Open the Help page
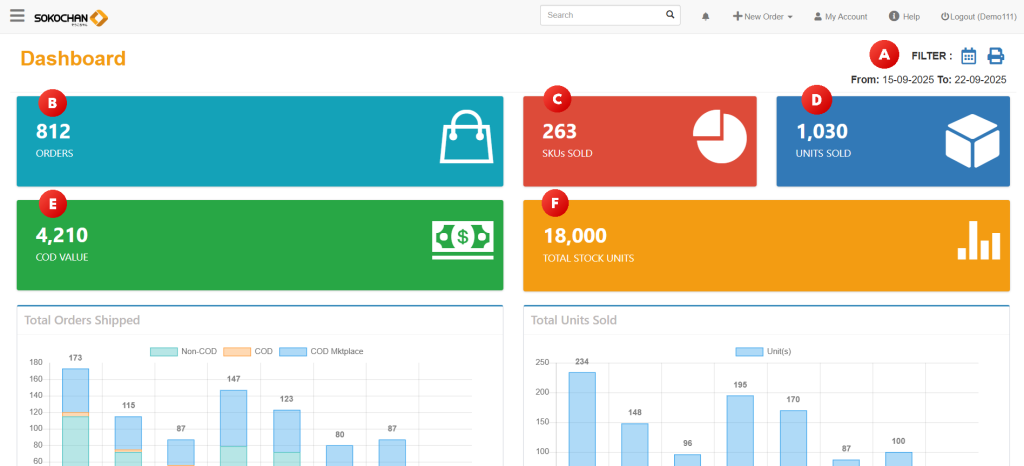The height and width of the screenshot is (466, 1024). point(904,17)
